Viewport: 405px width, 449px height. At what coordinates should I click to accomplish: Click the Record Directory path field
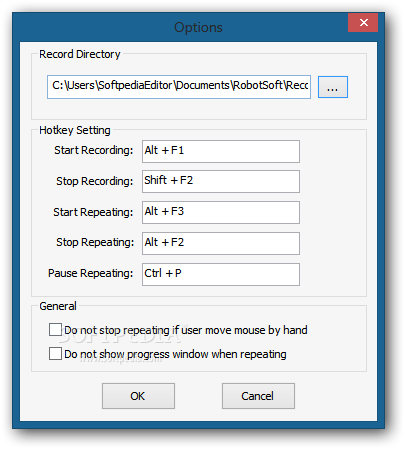tap(179, 87)
